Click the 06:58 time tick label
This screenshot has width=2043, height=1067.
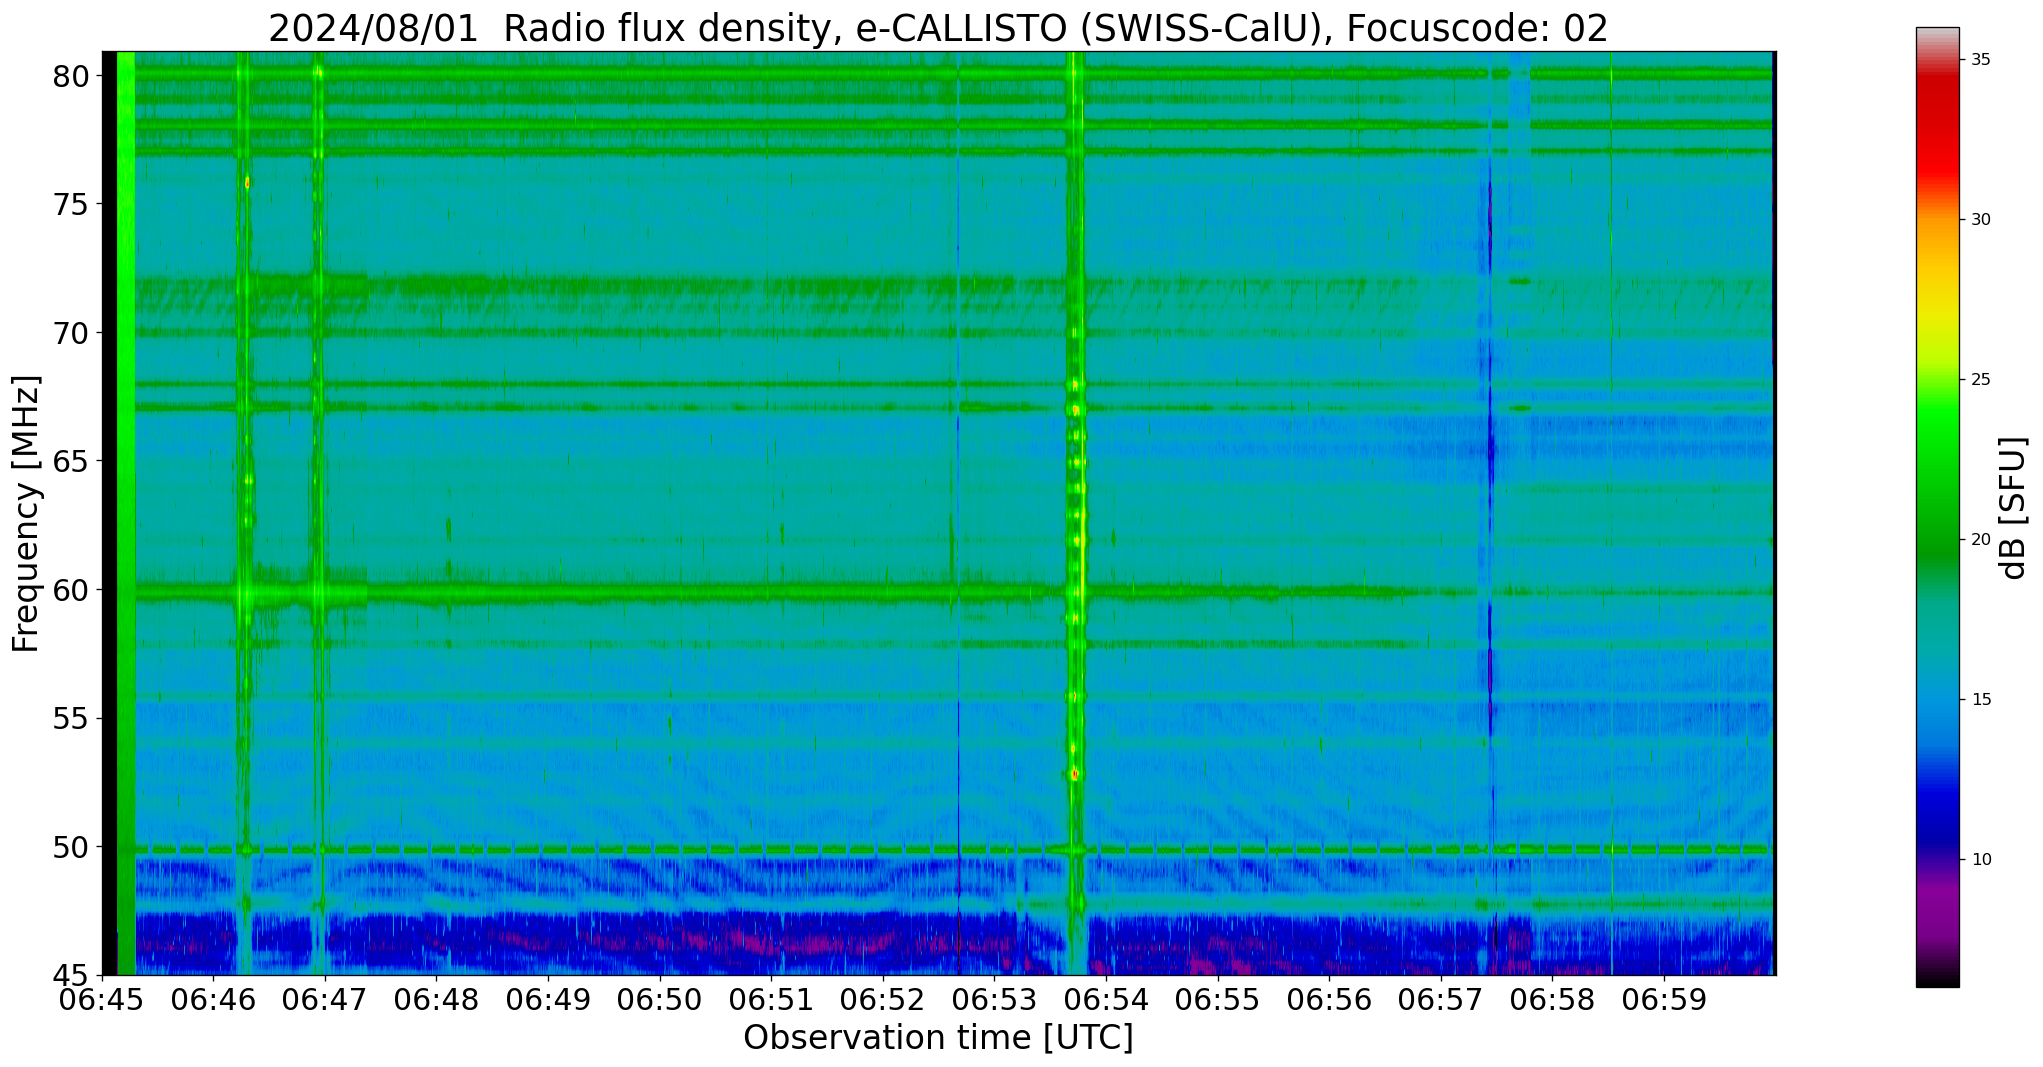point(1552,1000)
